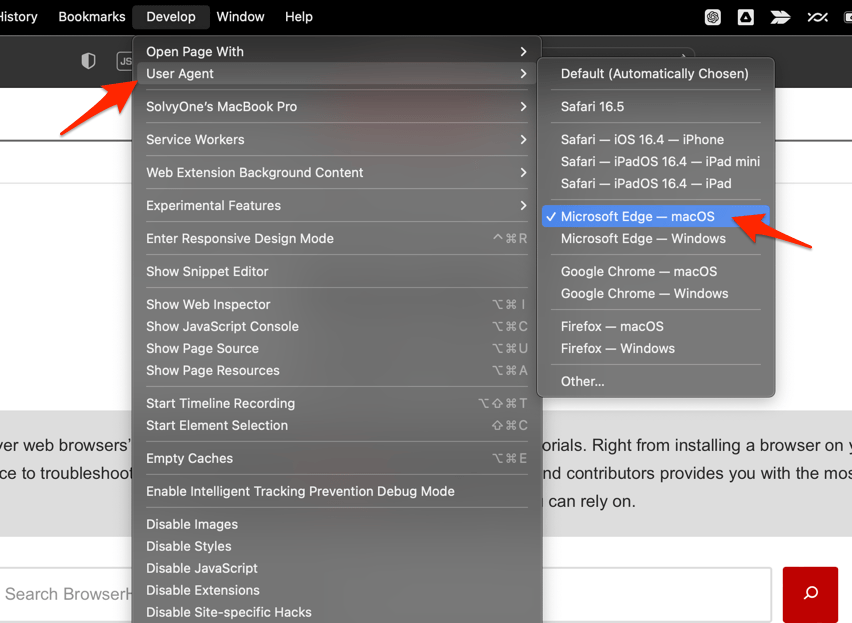
Task: Select Safari iOS 16.4 iPhone user agent
Action: tap(656, 140)
